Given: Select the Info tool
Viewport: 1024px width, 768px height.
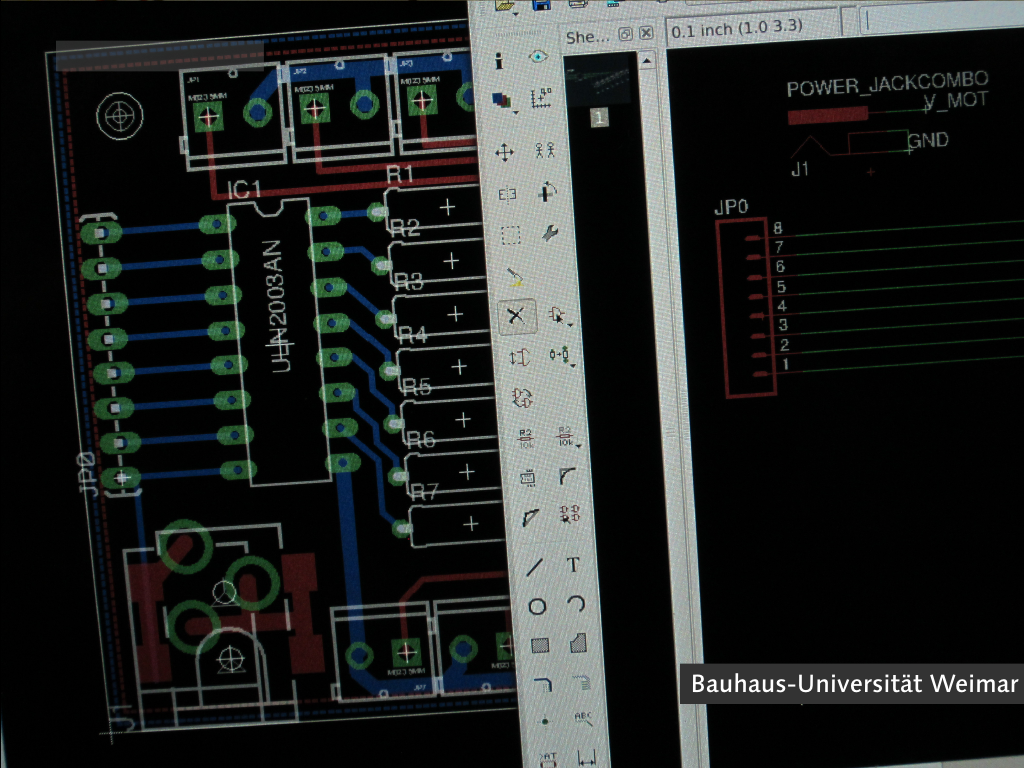Looking at the screenshot, I should (x=499, y=61).
